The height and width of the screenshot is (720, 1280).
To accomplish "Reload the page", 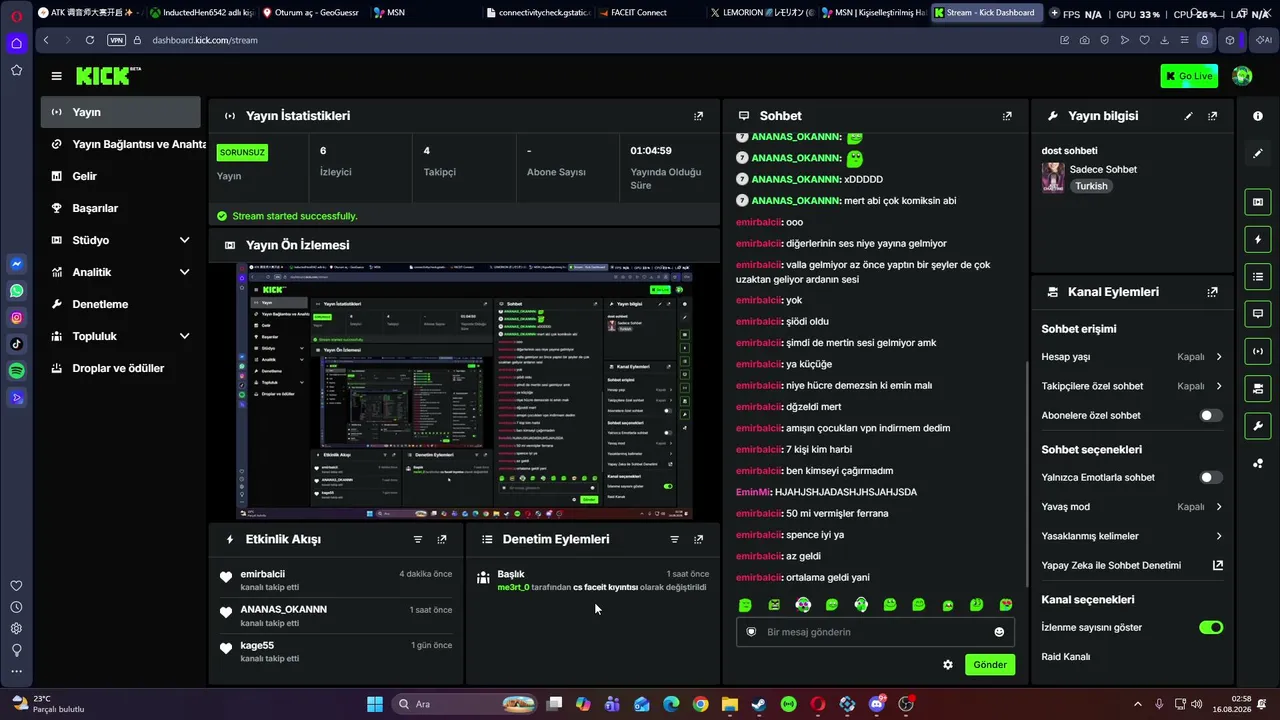I will point(90,40).
